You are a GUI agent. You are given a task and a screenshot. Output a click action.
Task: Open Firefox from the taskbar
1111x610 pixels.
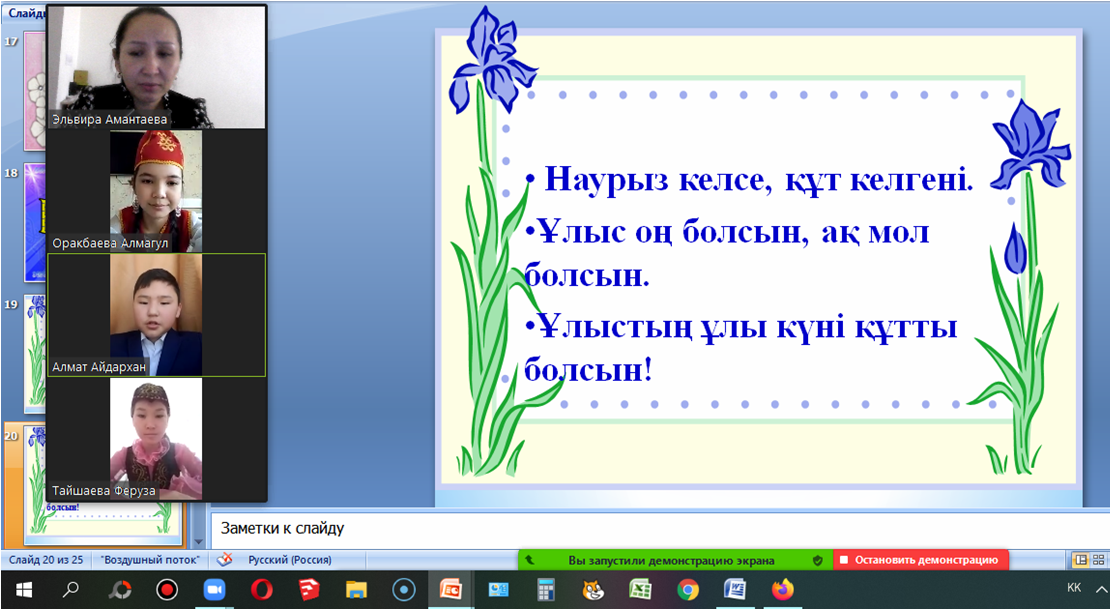[782, 590]
